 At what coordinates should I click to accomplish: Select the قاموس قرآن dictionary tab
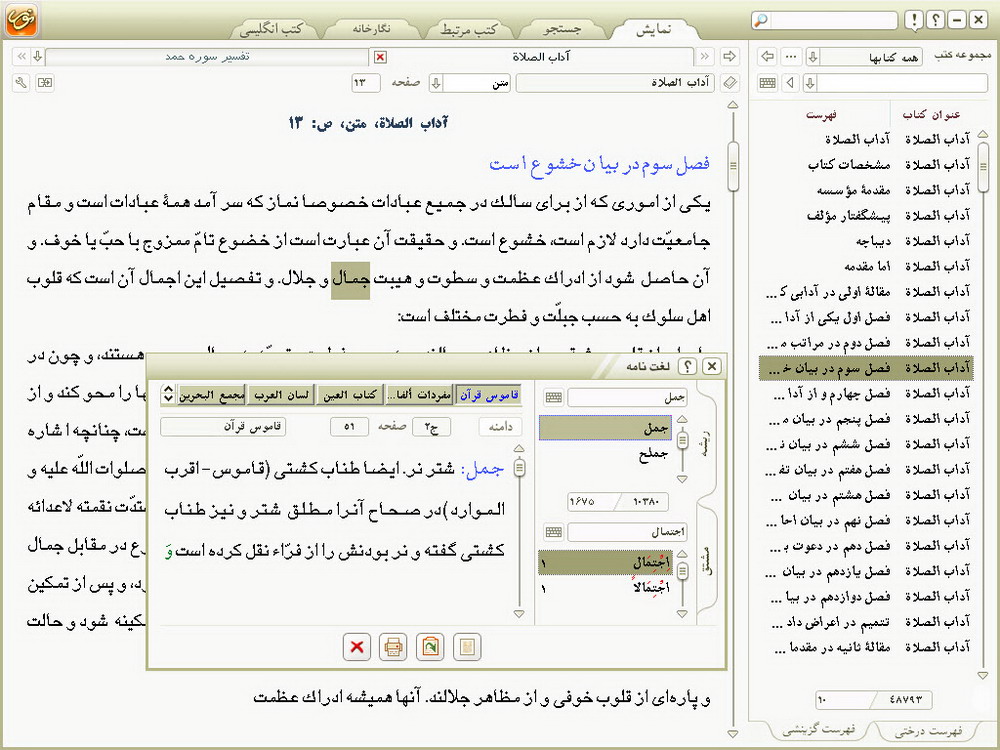pyautogui.click(x=489, y=395)
